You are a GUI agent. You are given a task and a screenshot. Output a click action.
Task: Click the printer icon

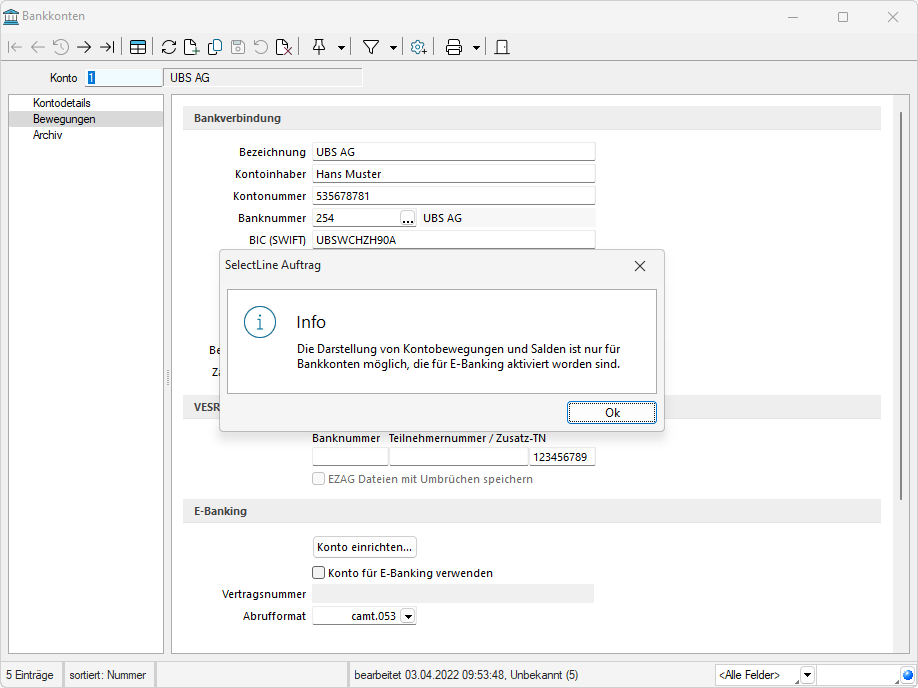pos(454,47)
